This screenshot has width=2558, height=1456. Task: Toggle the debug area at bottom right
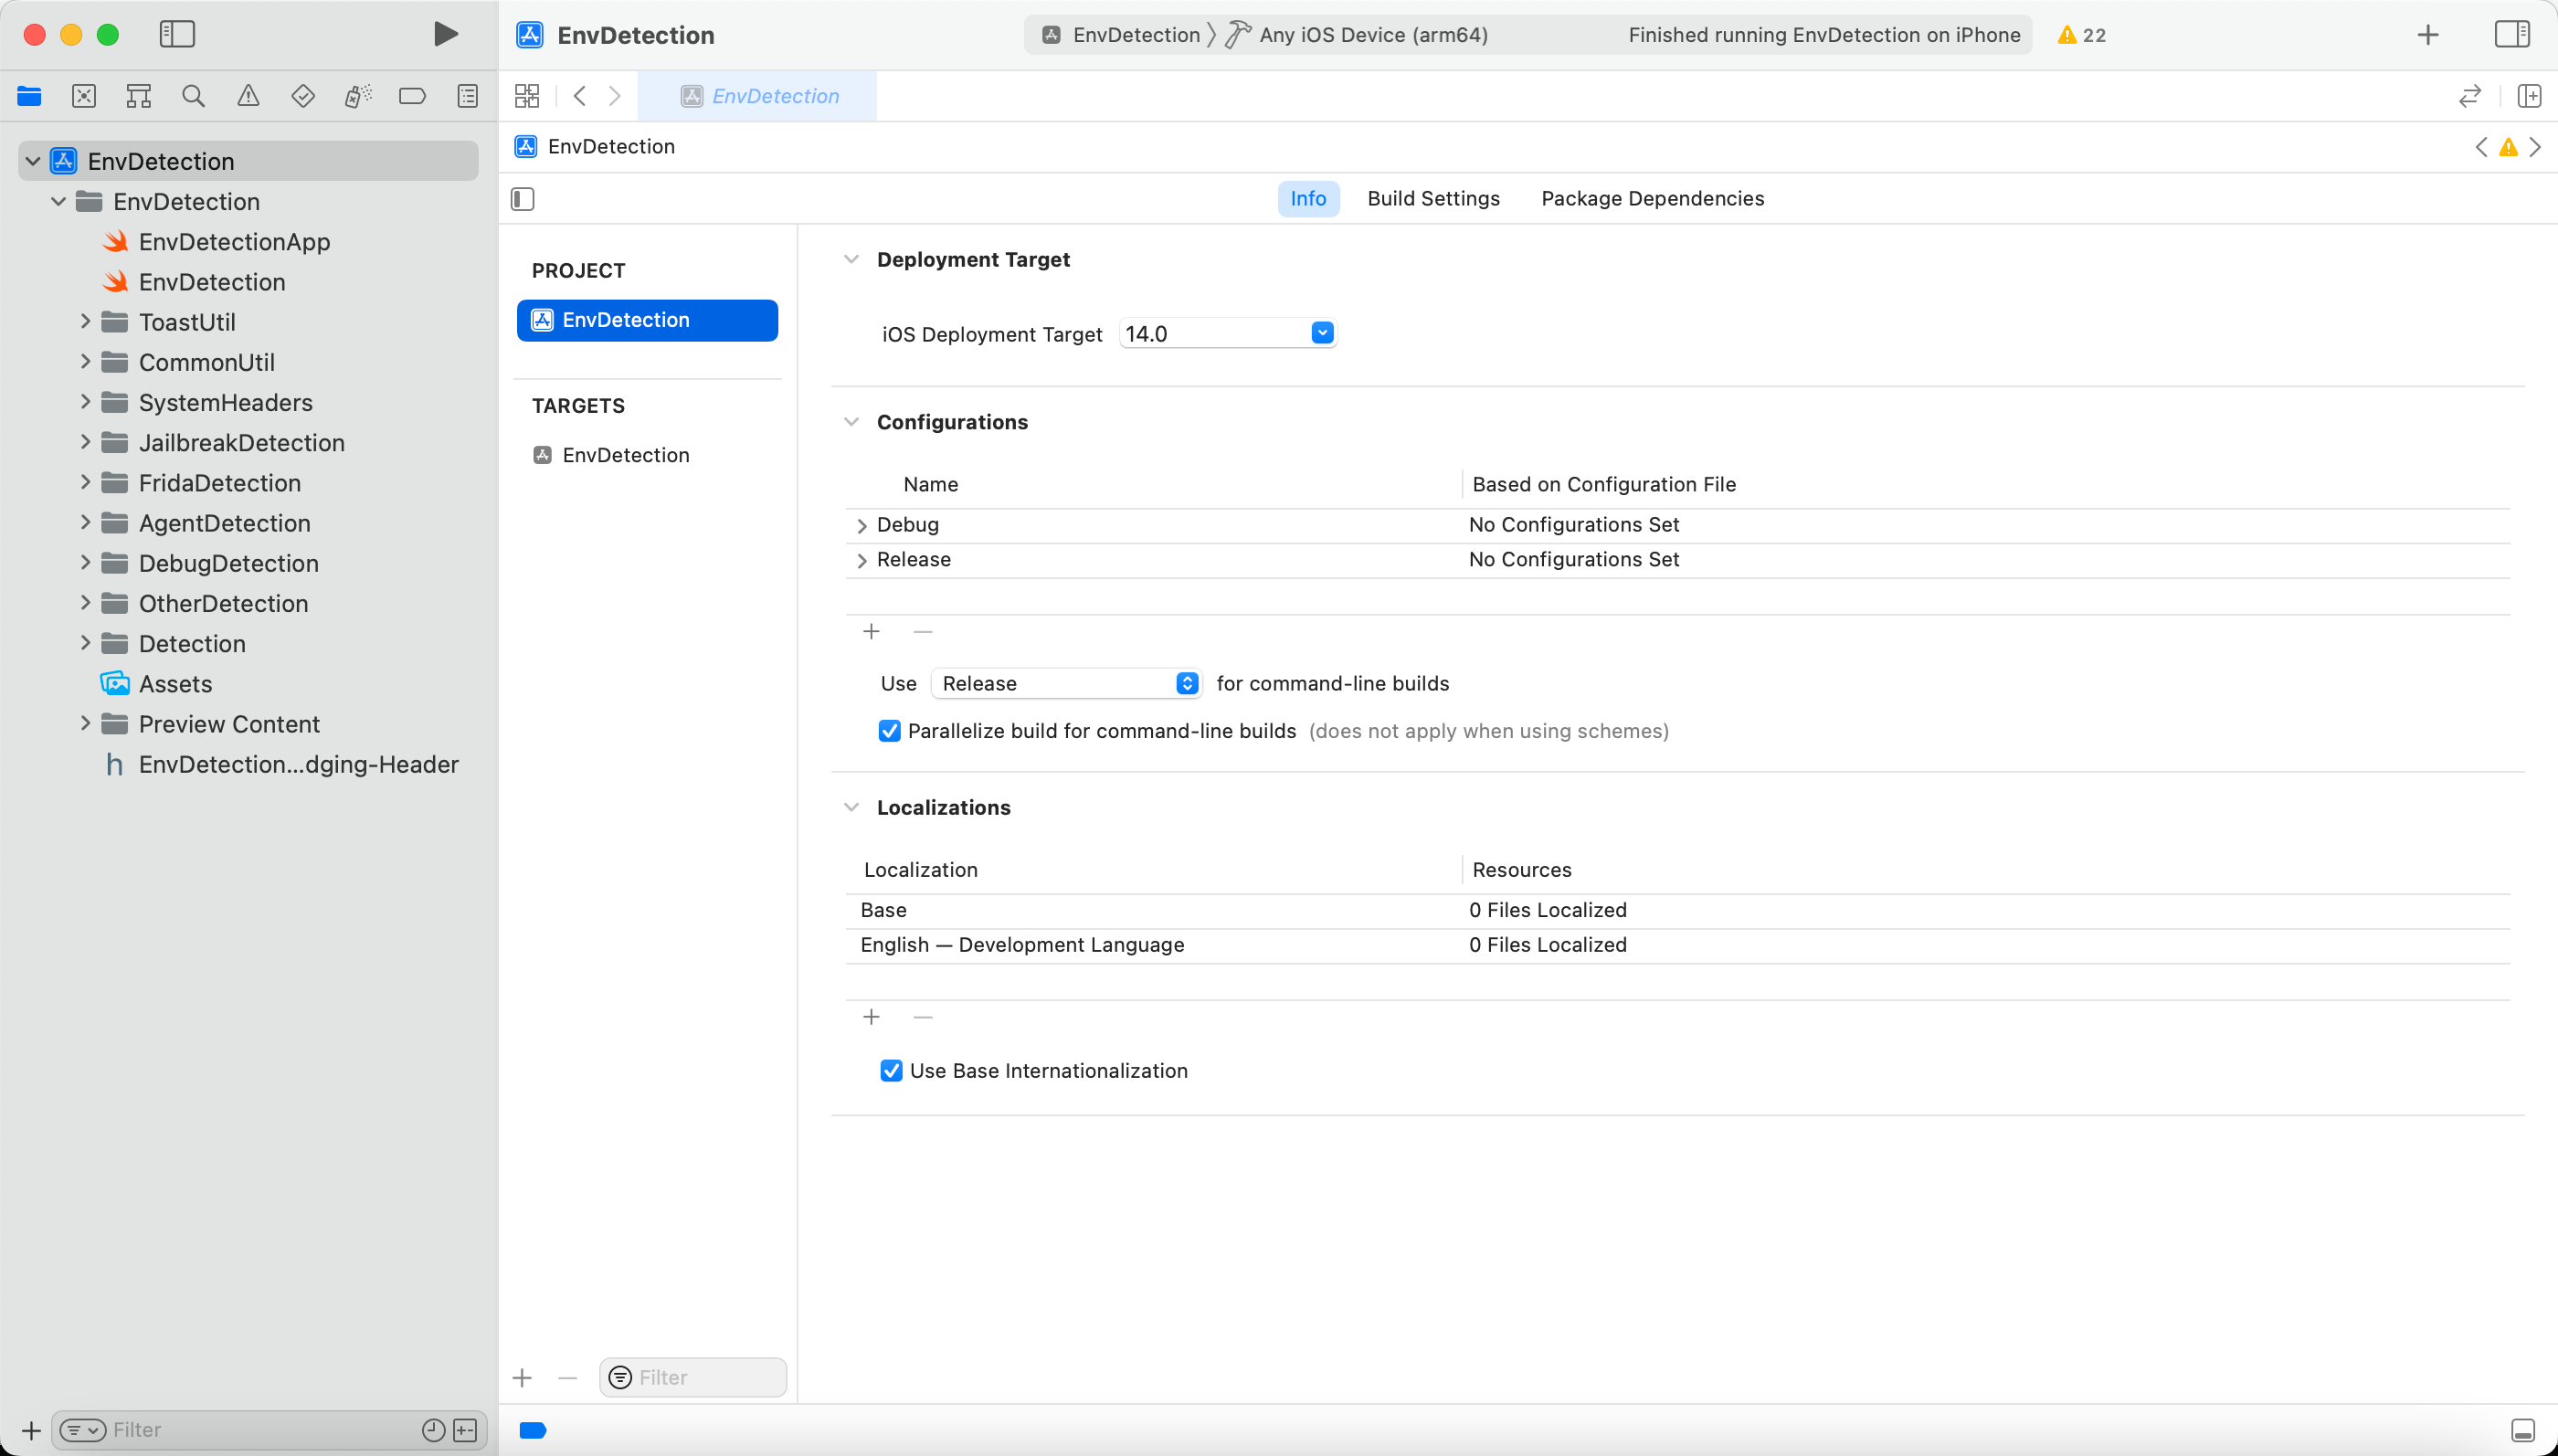click(x=2522, y=1430)
